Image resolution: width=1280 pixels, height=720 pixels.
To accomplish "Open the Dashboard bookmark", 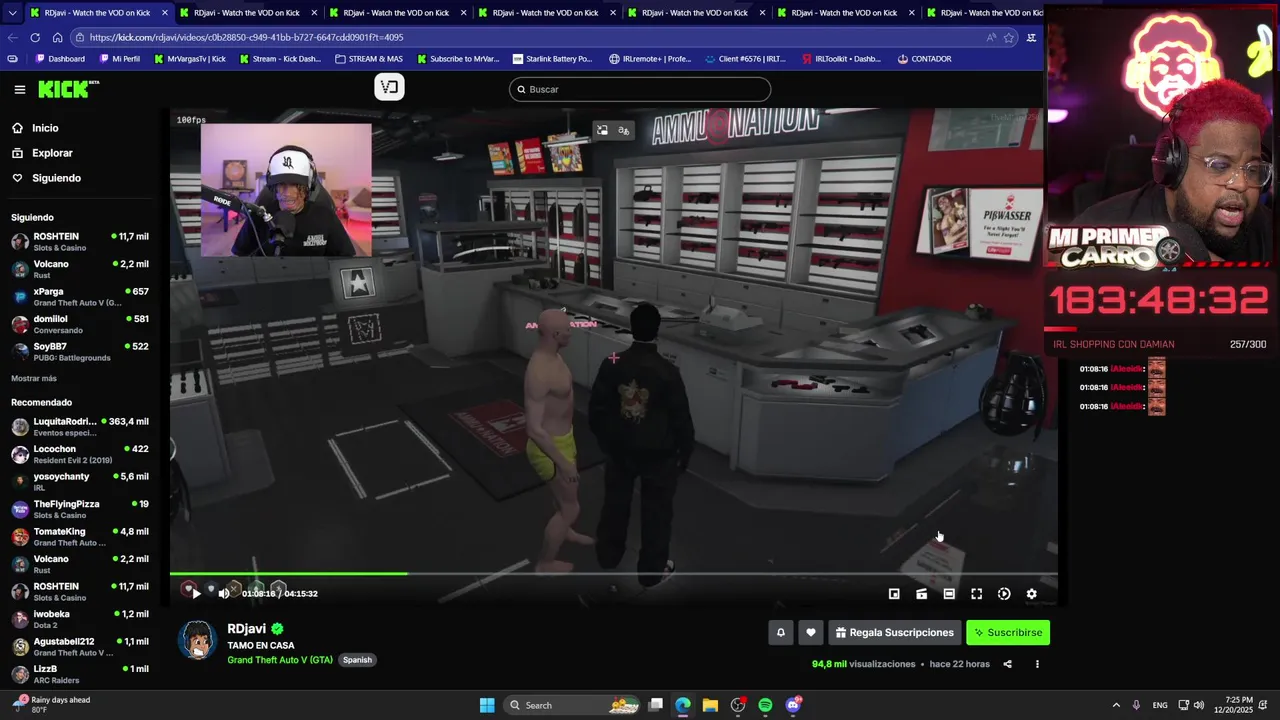I will (x=60, y=59).
